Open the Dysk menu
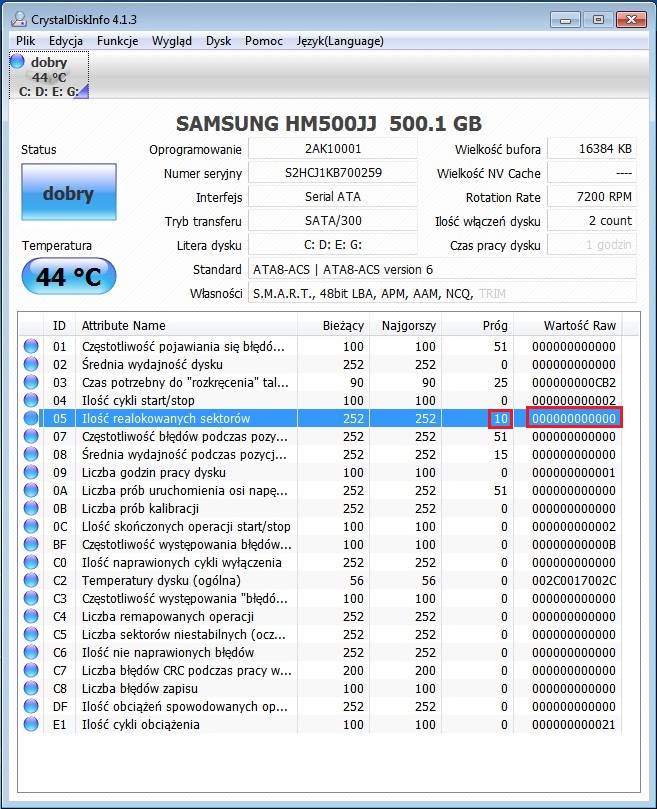Screen dimensions: 657x809 point(218,41)
